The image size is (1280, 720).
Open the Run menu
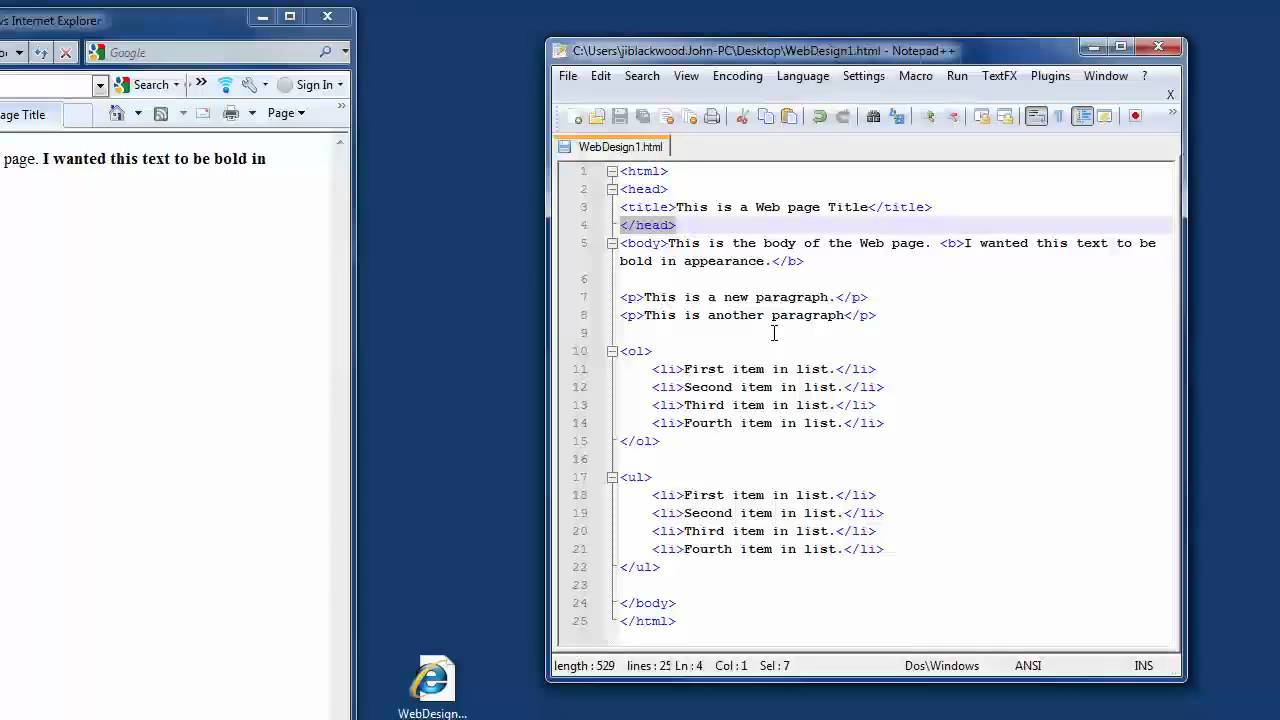click(x=957, y=76)
